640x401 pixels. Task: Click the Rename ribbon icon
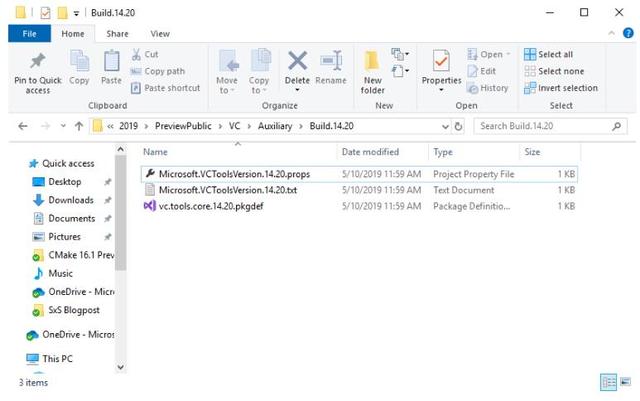point(331,61)
